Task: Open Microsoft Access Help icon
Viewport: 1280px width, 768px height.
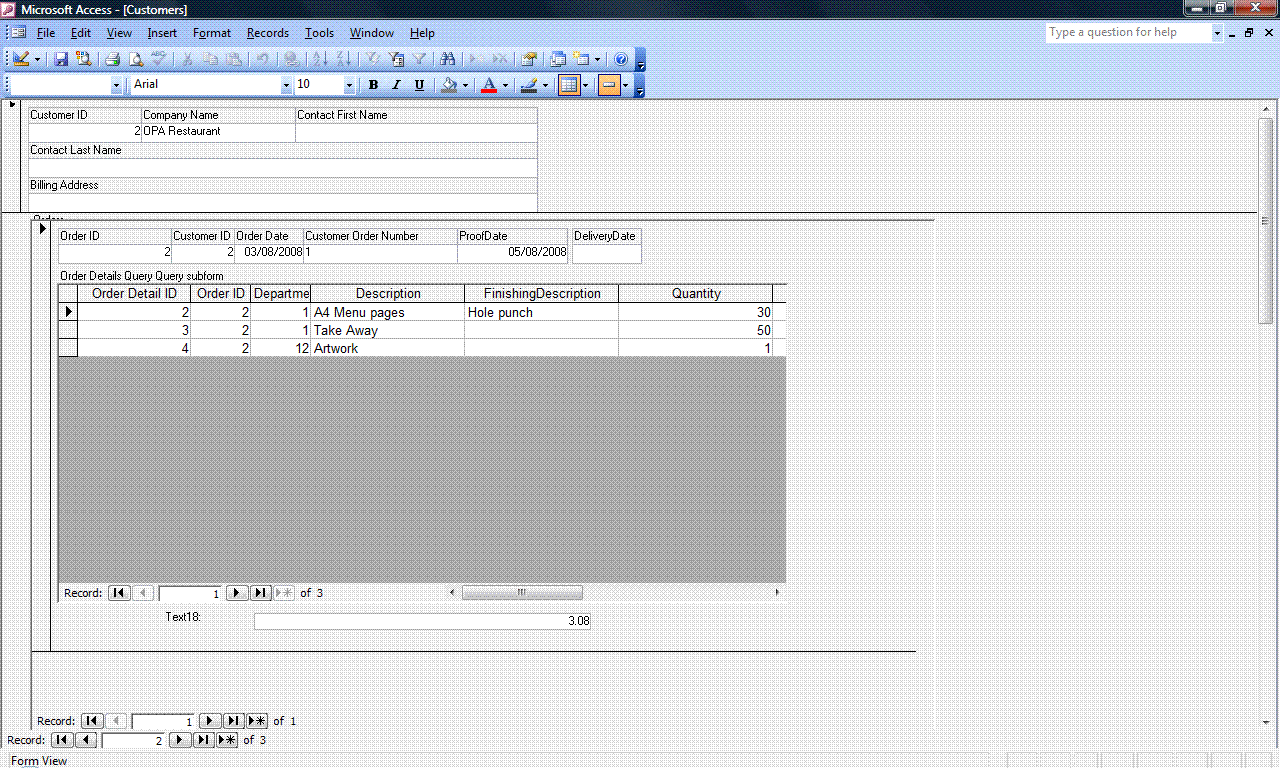Action: pos(621,59)
